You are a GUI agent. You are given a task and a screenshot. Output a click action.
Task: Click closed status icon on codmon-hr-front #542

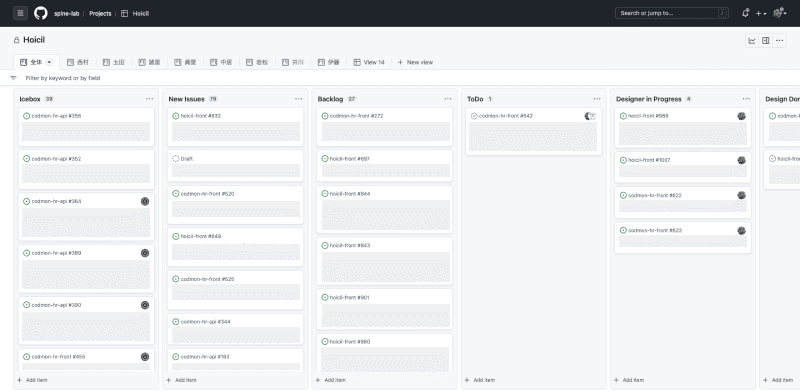[474, 116]
